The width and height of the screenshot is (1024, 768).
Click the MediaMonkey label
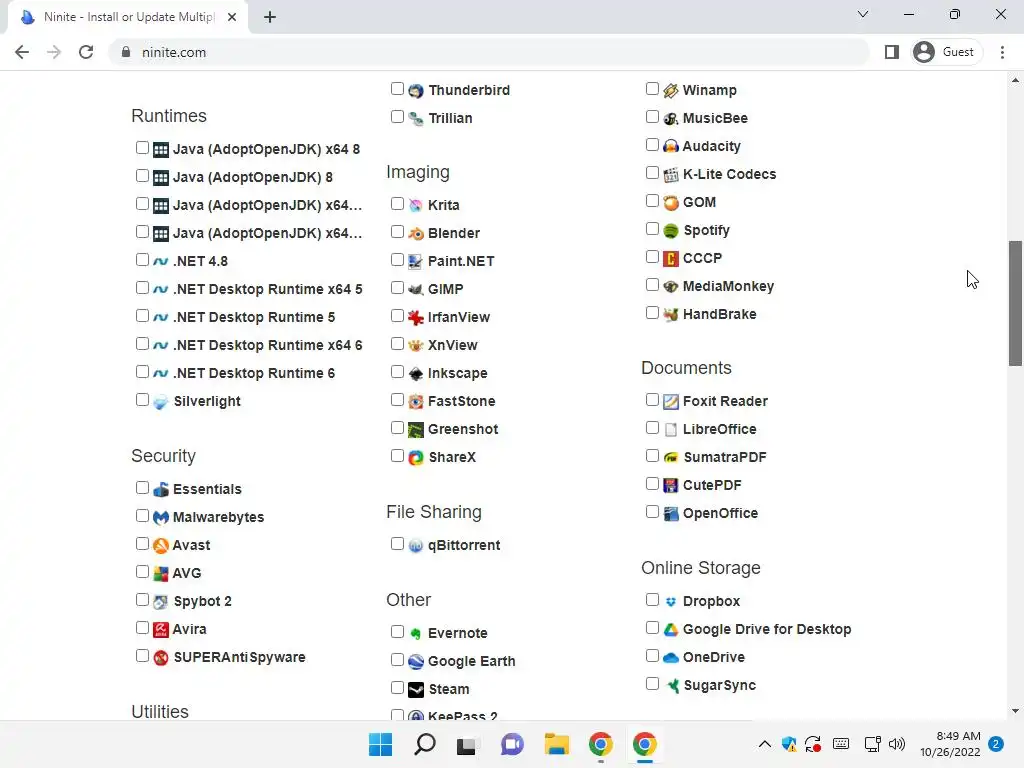tap(728, 287)
